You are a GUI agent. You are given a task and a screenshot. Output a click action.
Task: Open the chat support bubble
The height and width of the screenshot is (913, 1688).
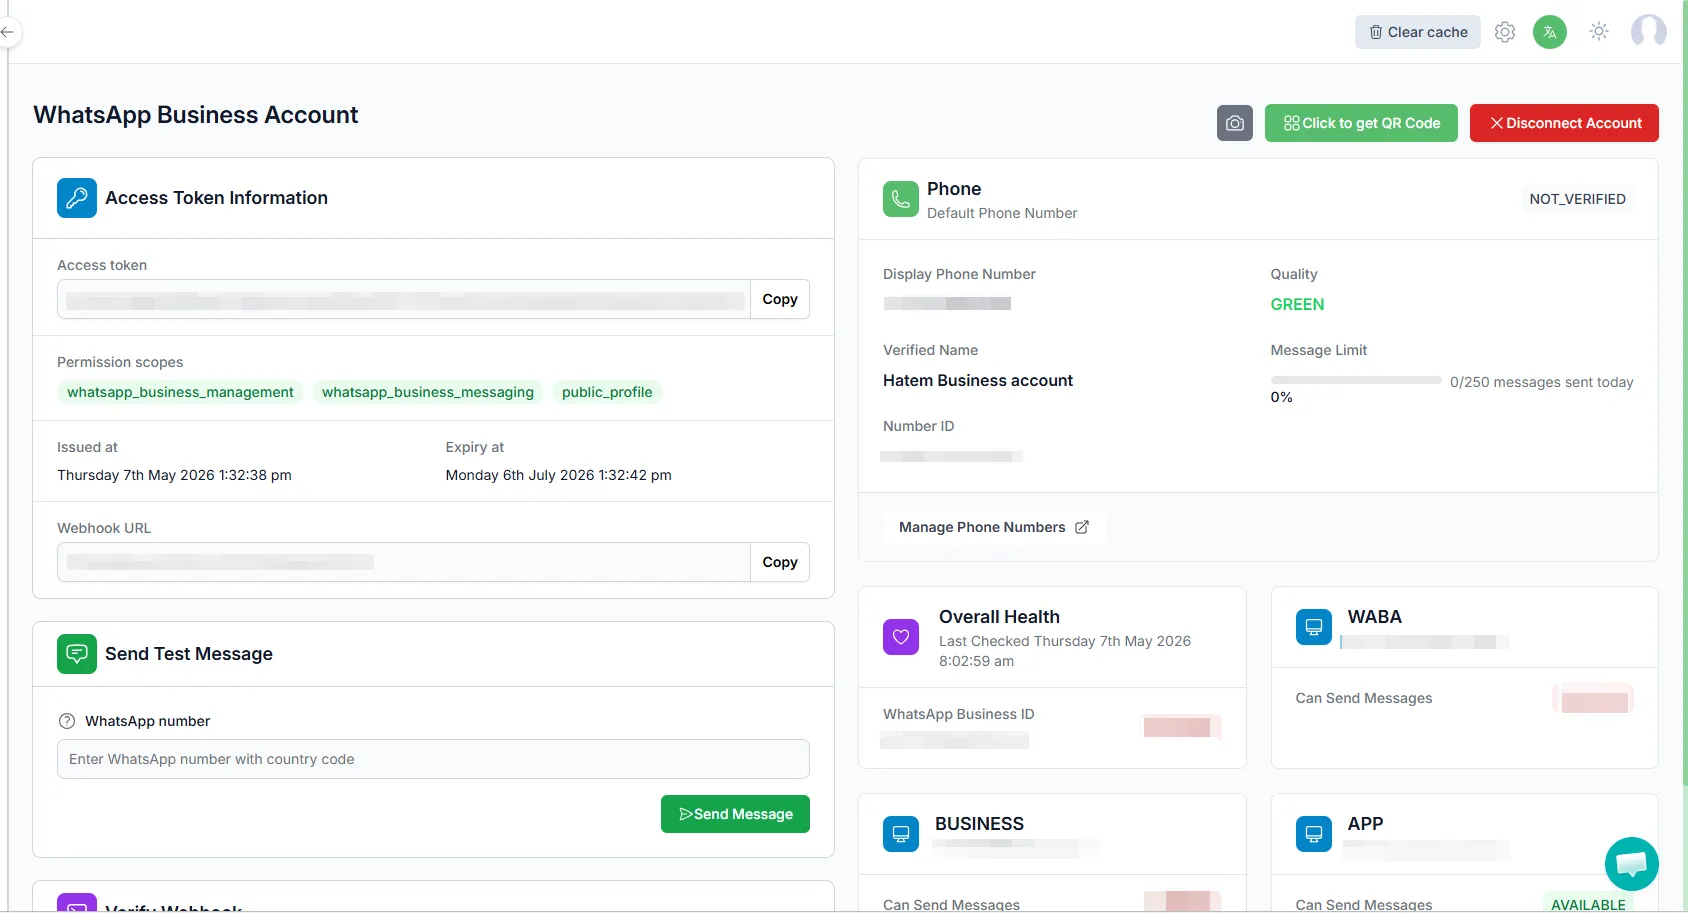[1632, 864]
